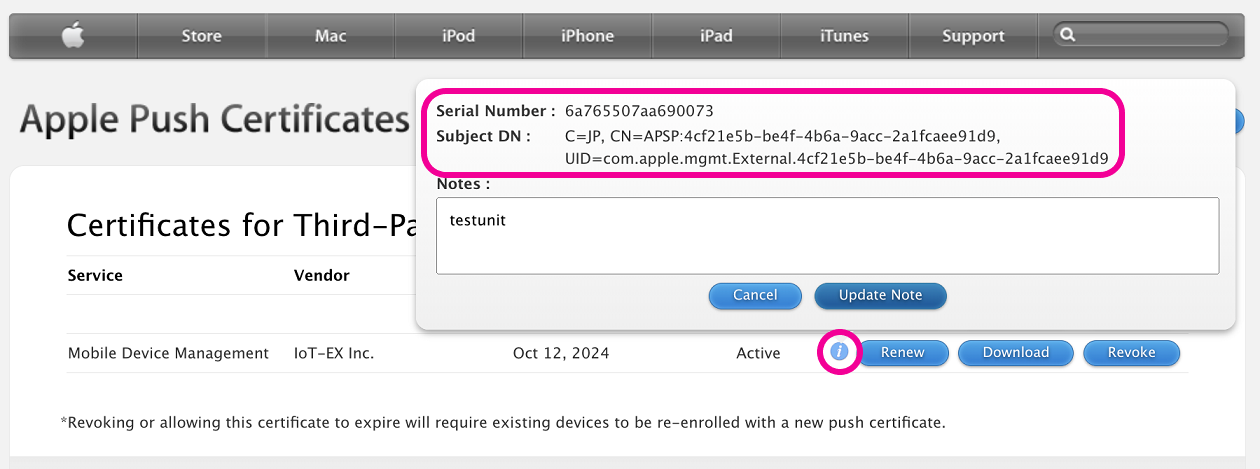1260x469 pixels.
Task: Revoke the Mobile Device Management certificate
Action: tap(1131, 352)
